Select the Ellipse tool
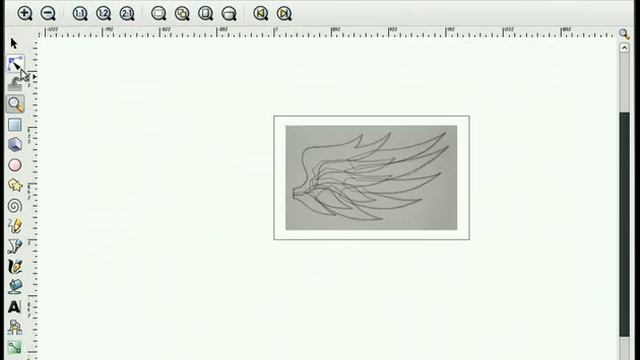This screenshot has width=640, height=360. 15,165
